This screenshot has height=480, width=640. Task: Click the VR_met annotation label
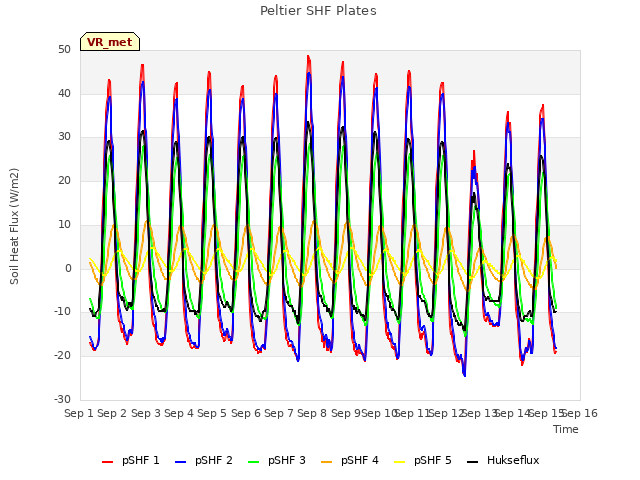(110, 42)
